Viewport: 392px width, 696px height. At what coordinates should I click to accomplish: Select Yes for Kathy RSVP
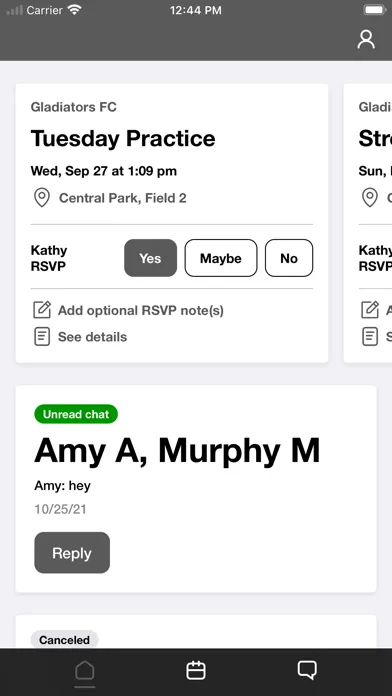point(150,258)
